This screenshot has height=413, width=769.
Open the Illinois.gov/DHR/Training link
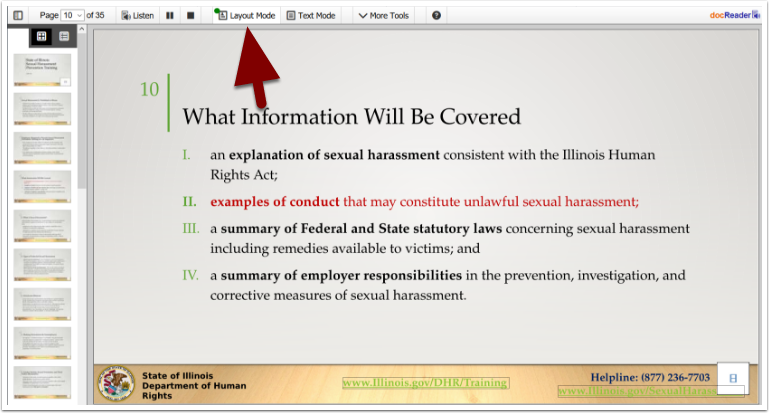click(x=425, y=383)
